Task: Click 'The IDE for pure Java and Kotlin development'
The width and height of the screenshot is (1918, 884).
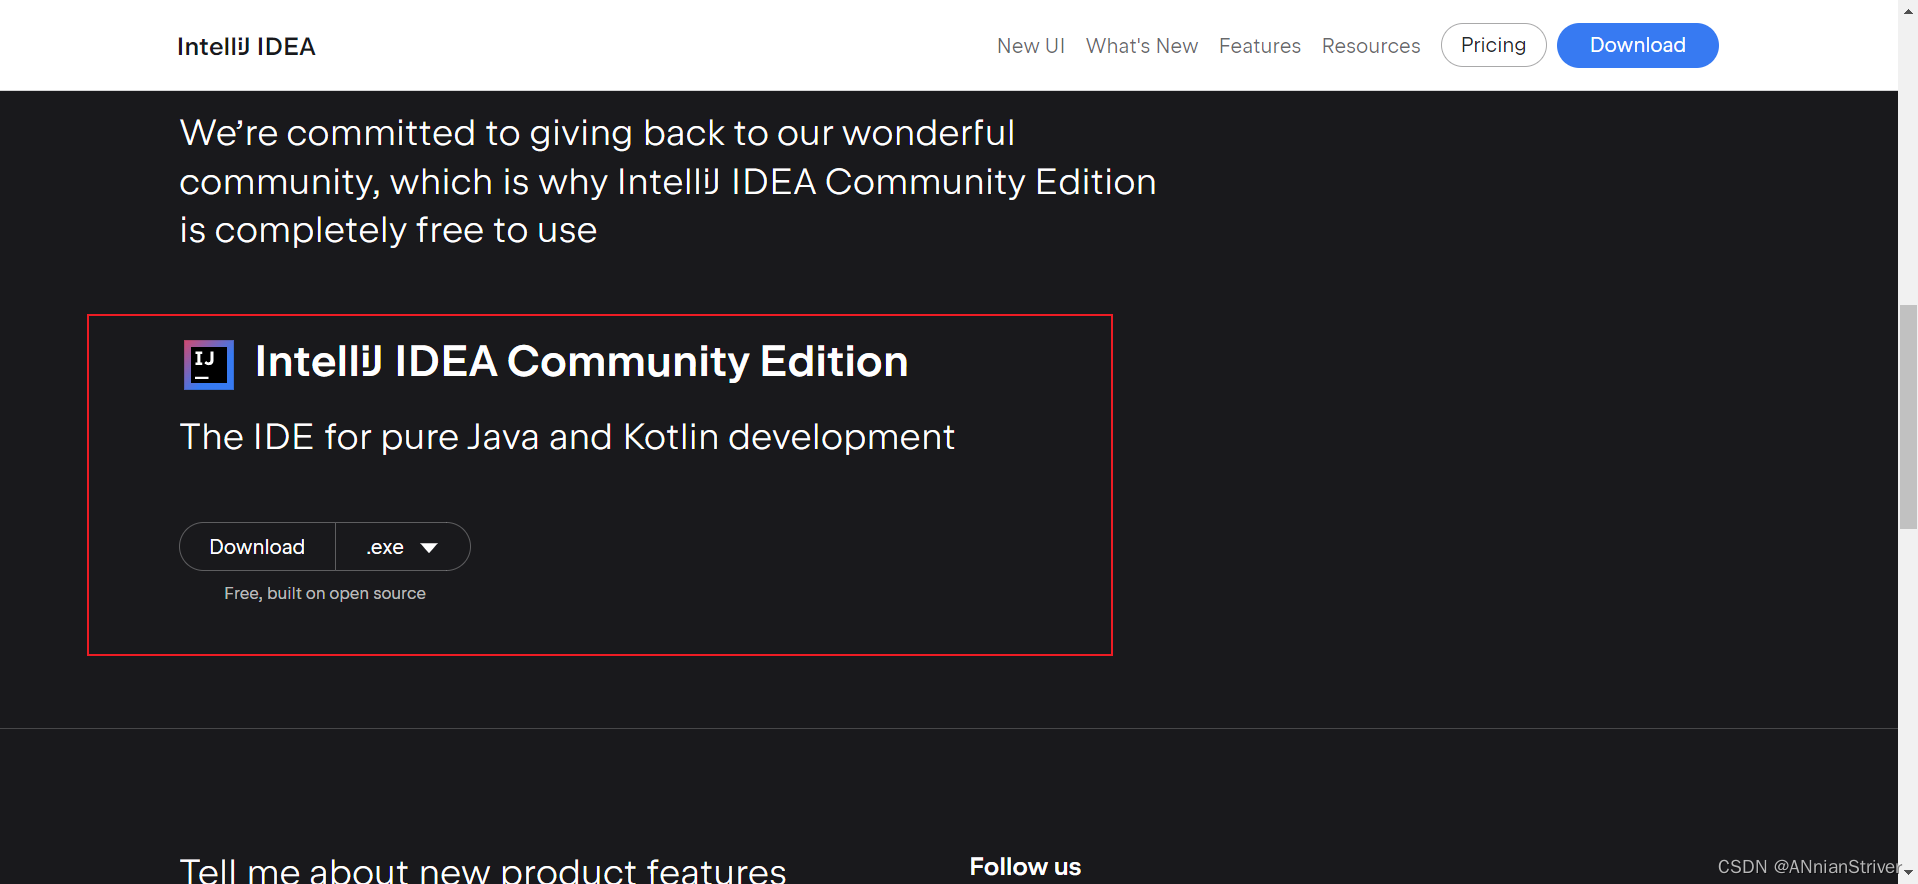Action: click(567, 437)
